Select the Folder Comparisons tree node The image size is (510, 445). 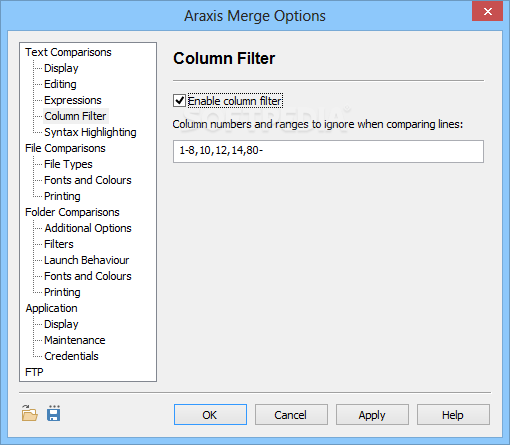pyautogui.click(x=72, y=212)
